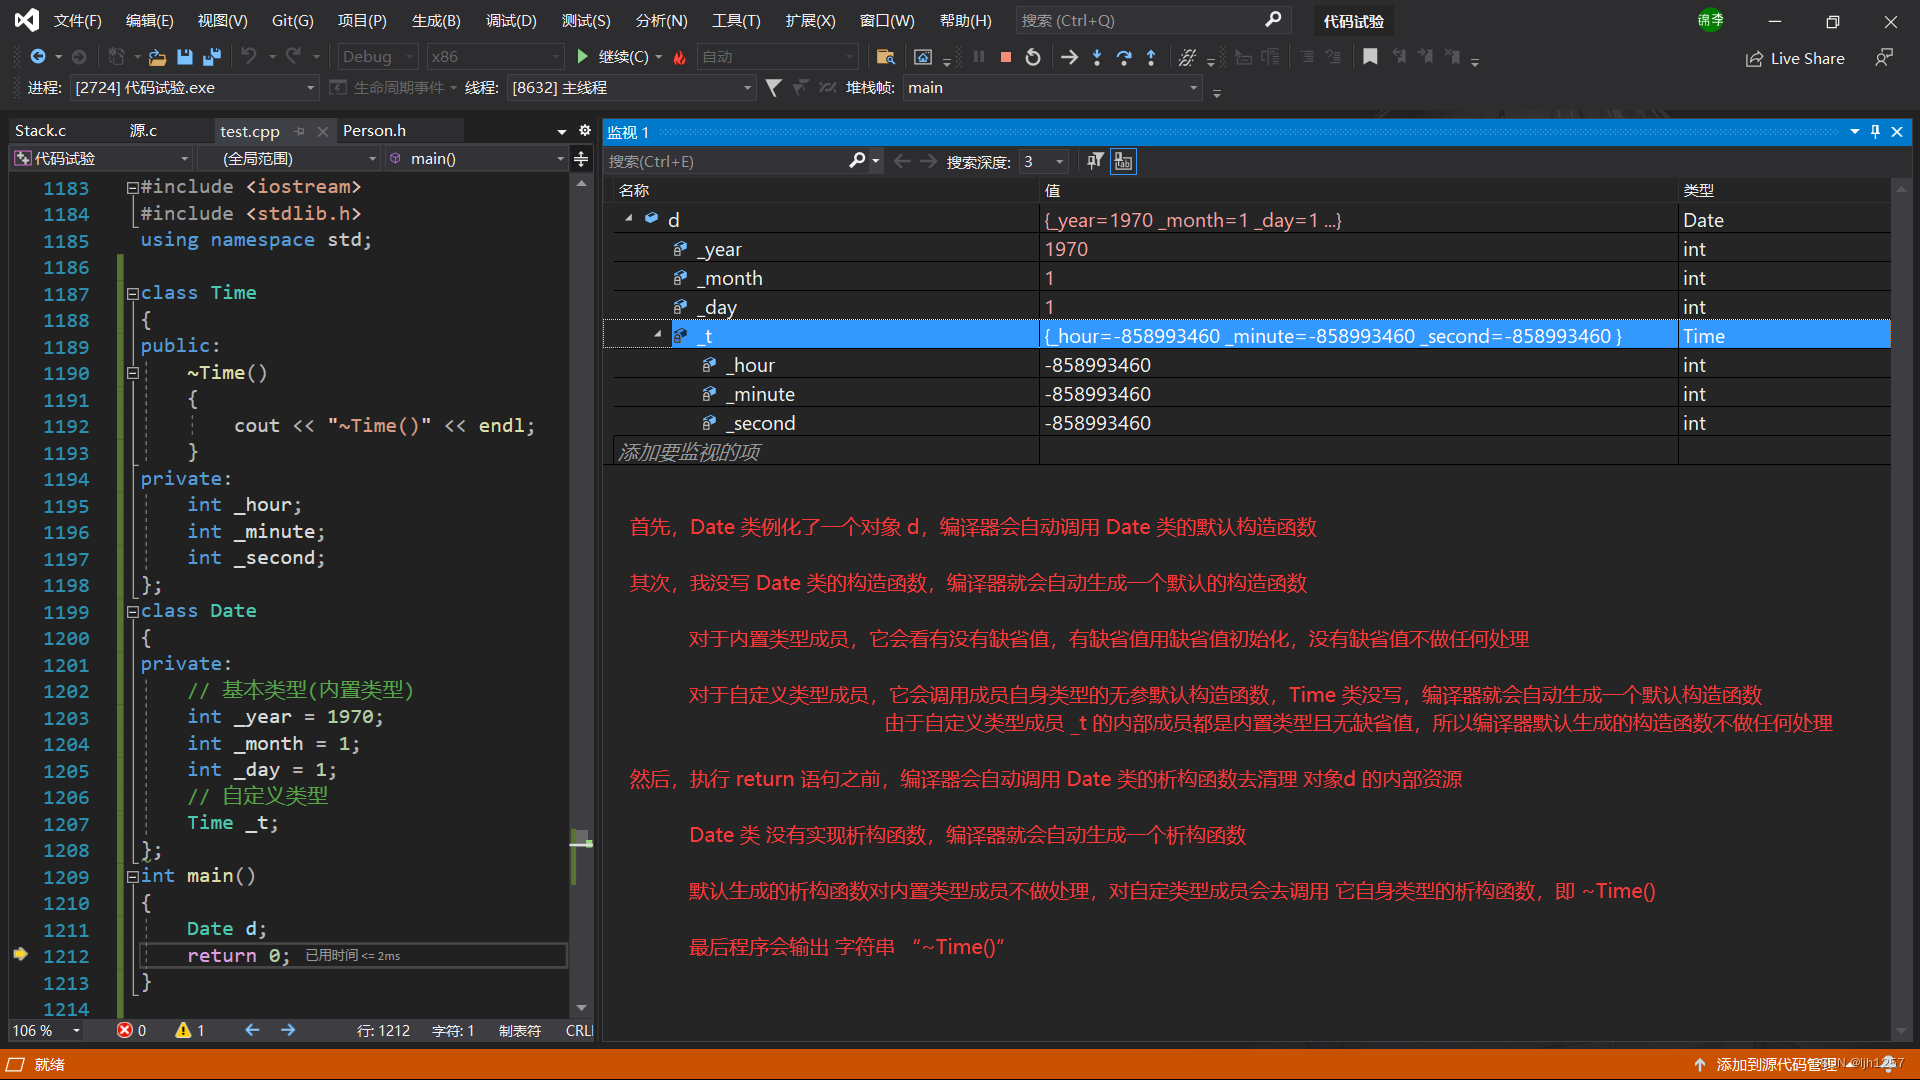Open the x86 platform dropdown
1920x1080 pixels.
tap(495, 57)
